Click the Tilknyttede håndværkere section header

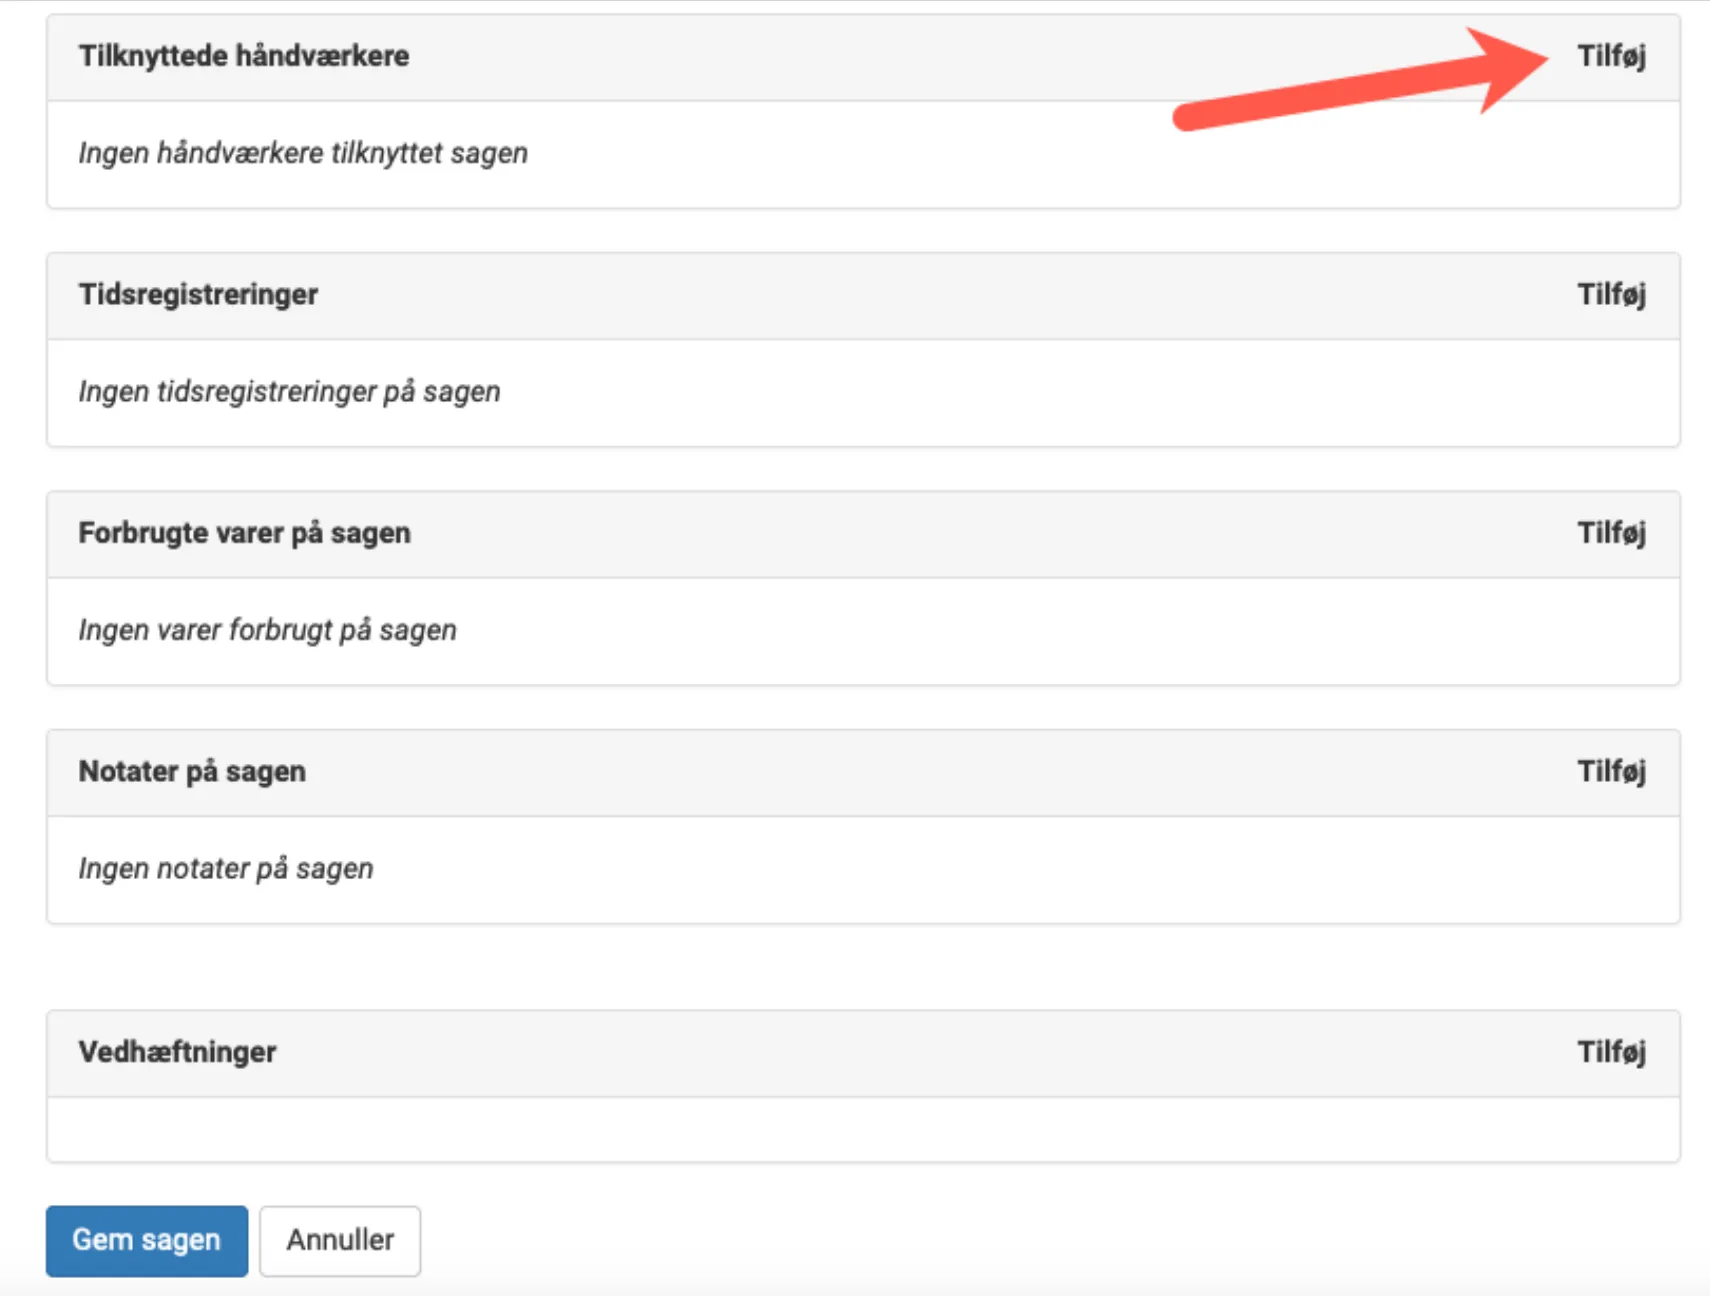(x=244, y=56)
